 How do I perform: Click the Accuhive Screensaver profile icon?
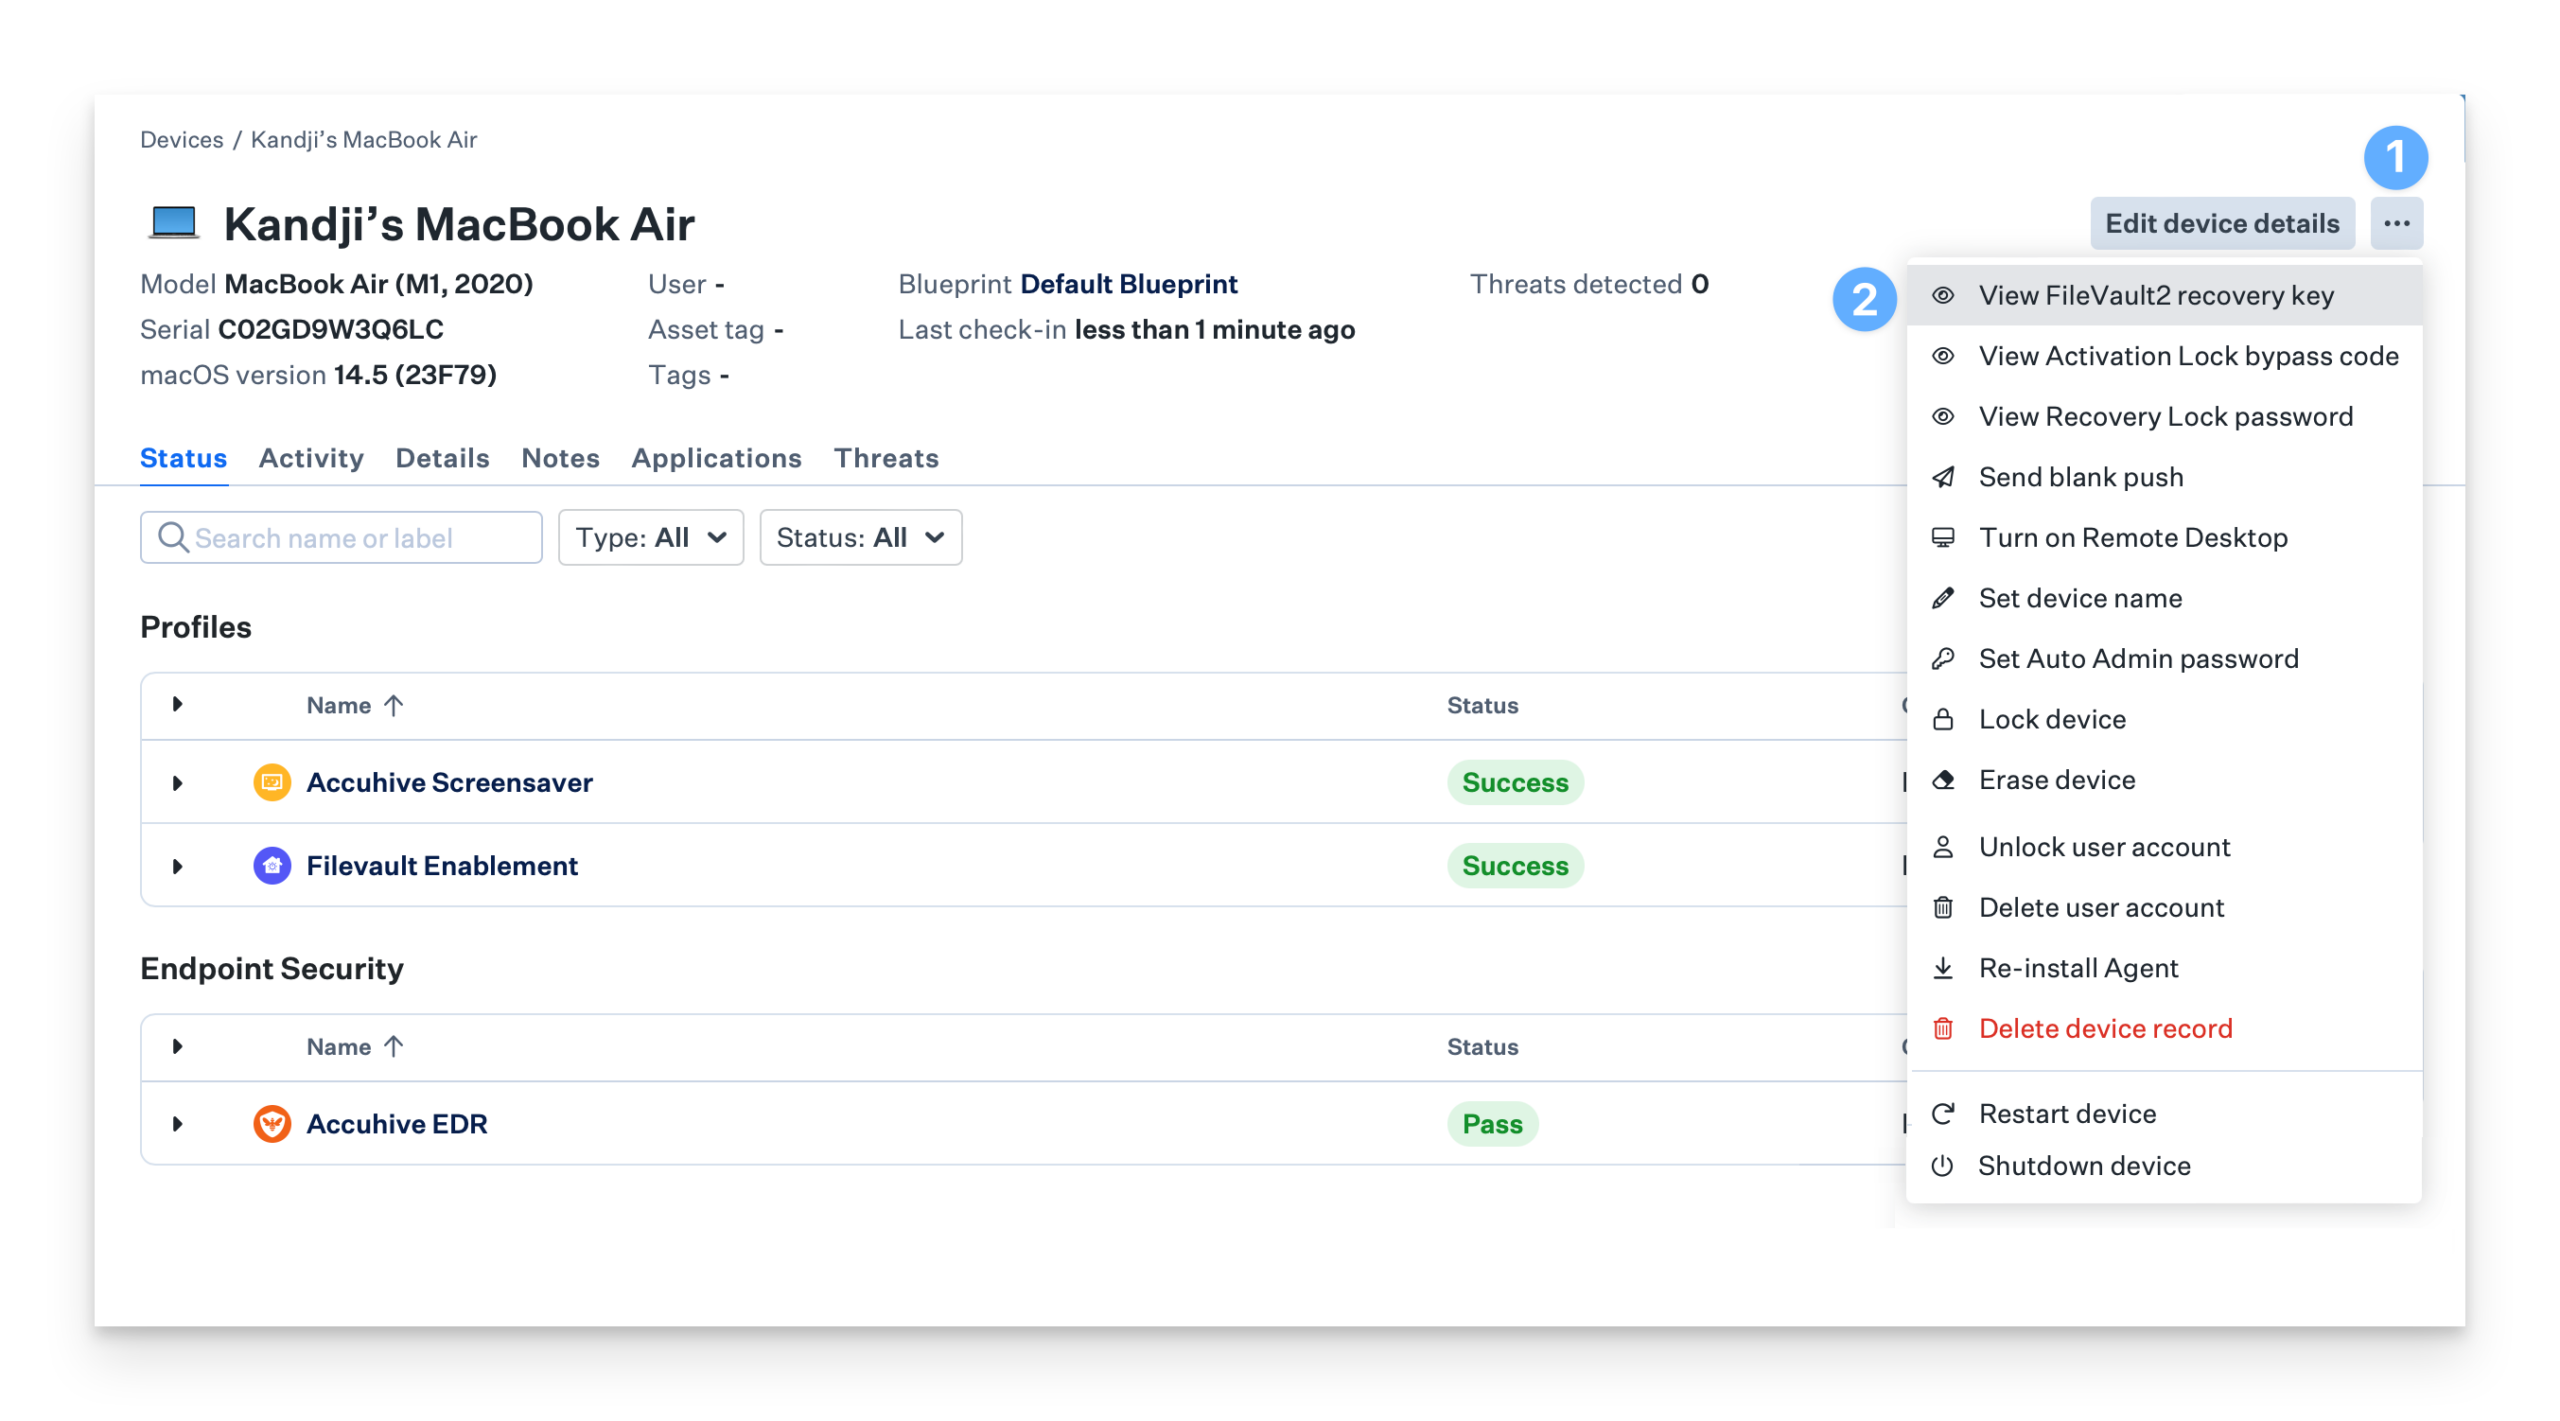[272, 782]
